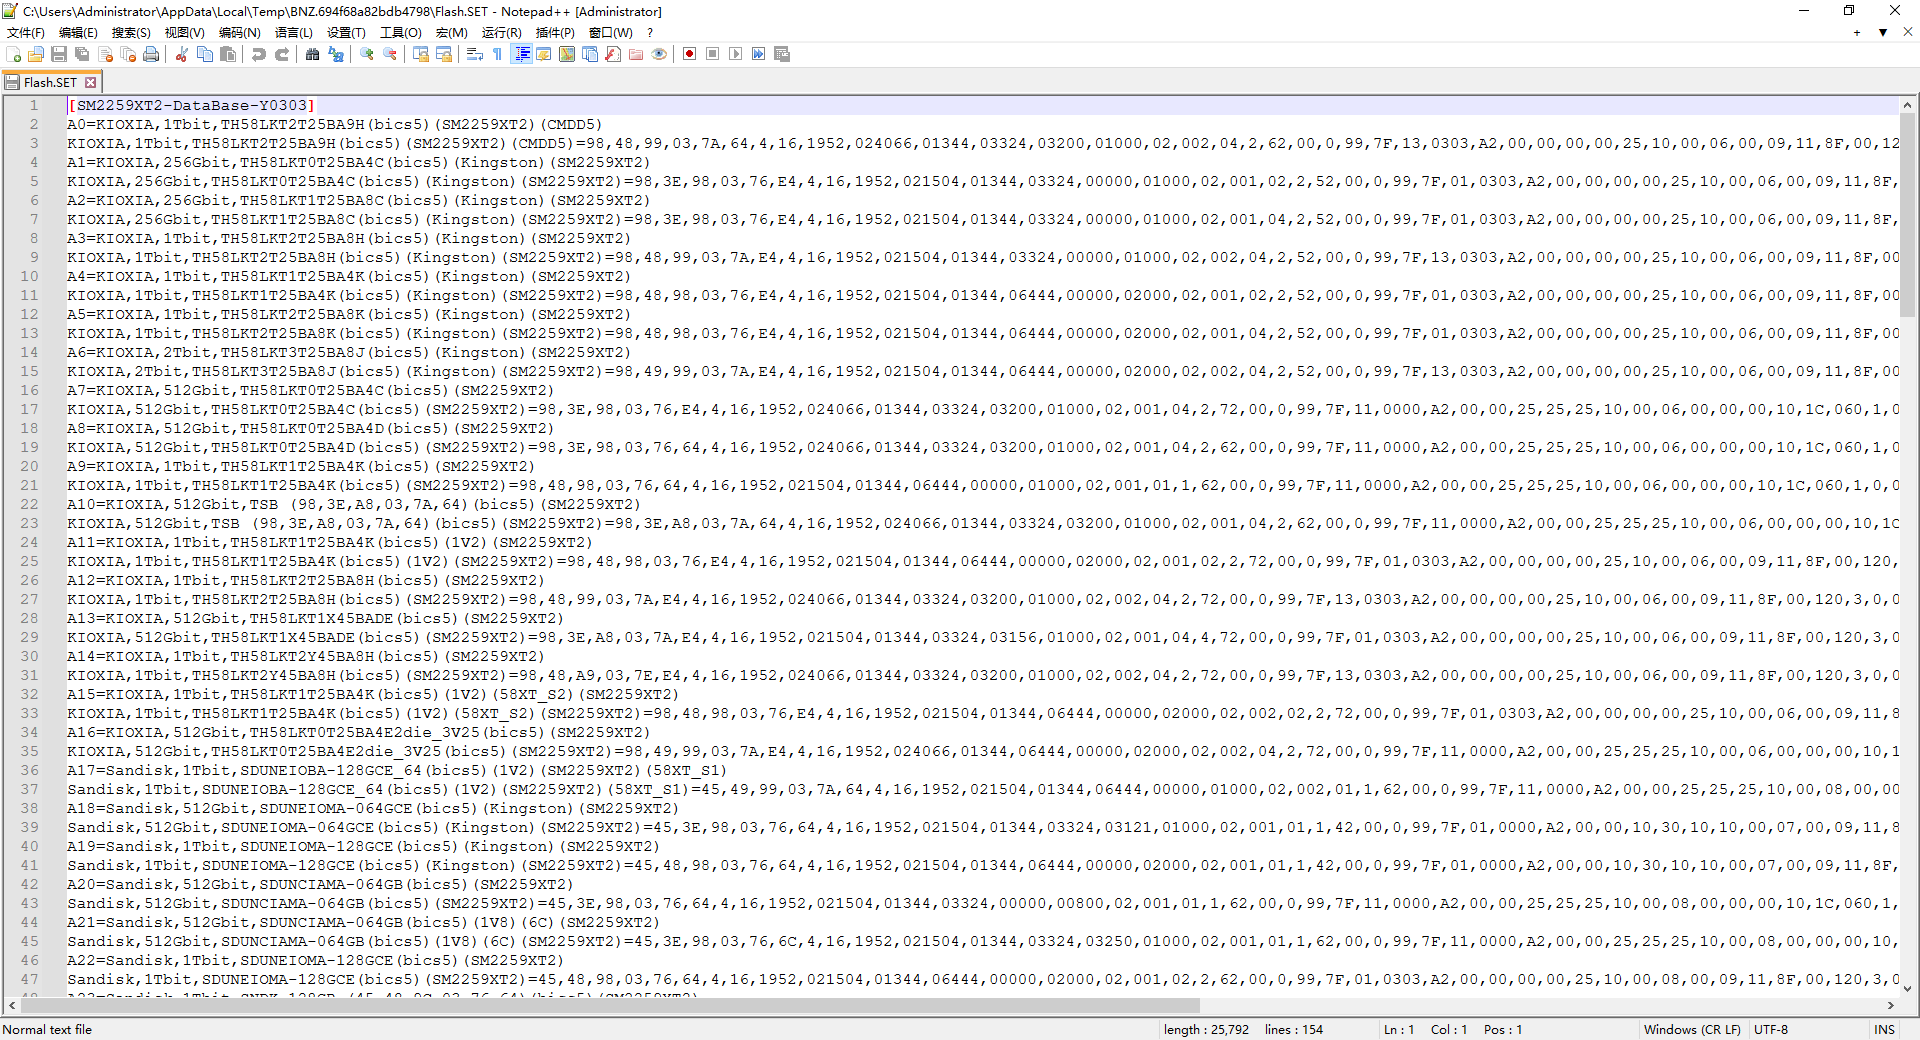The width and height of the screenshot is (1920, 1040).
Task: Toggle INS insert mode in status bar
Action: click(1884, 1029)
